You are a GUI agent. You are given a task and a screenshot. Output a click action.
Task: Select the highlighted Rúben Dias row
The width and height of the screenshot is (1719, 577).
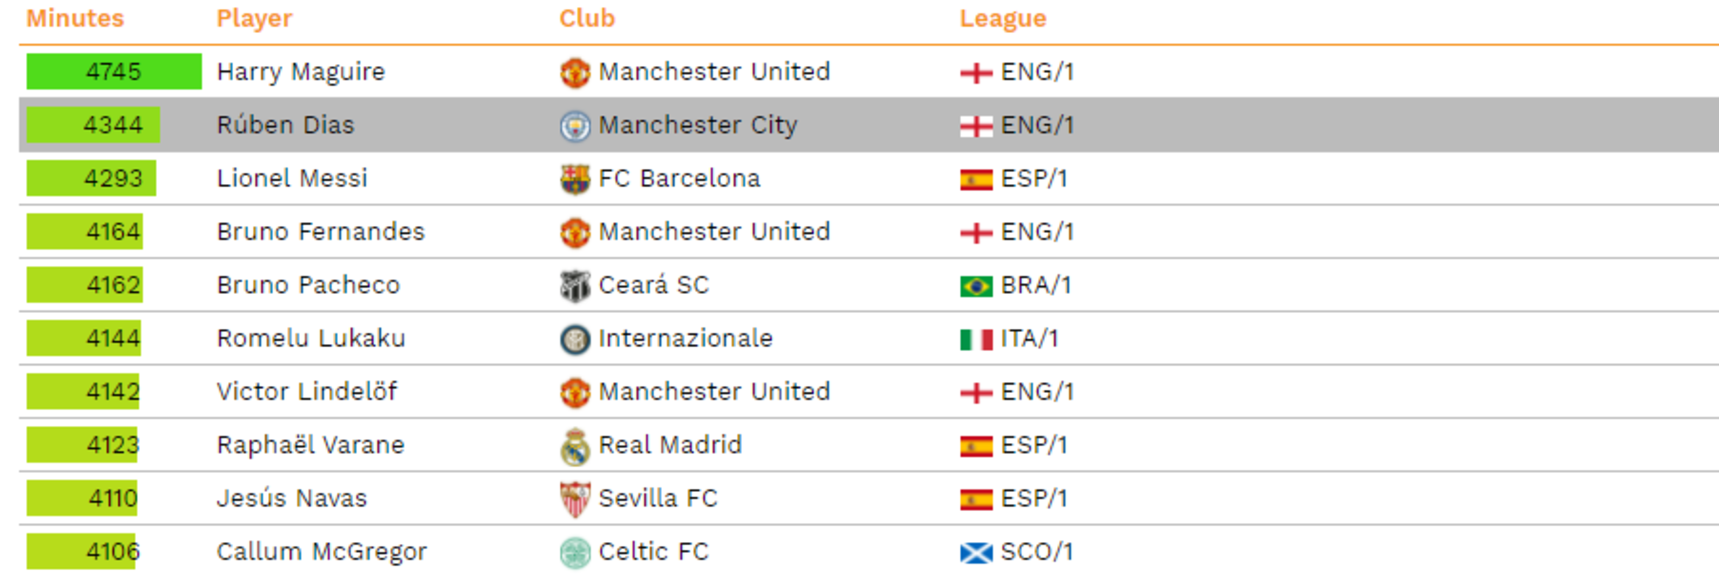pyautogui.click(x=869, y=125)
